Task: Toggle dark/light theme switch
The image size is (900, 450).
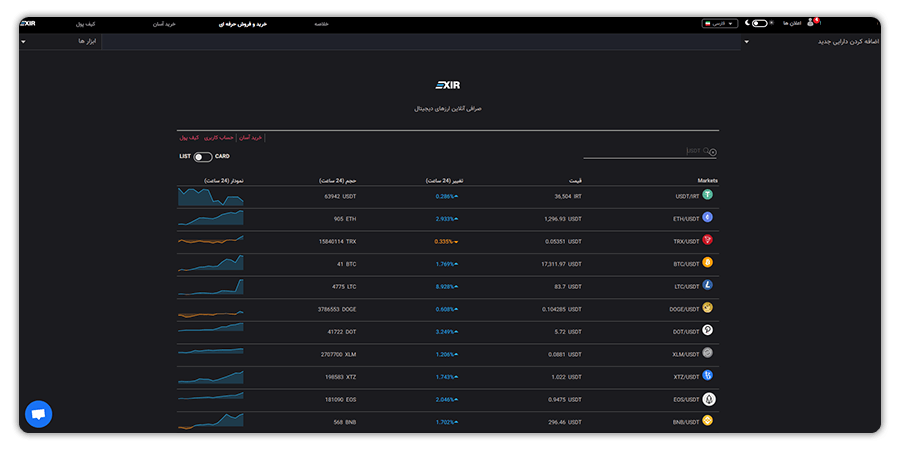Action: tap(759, 24)
